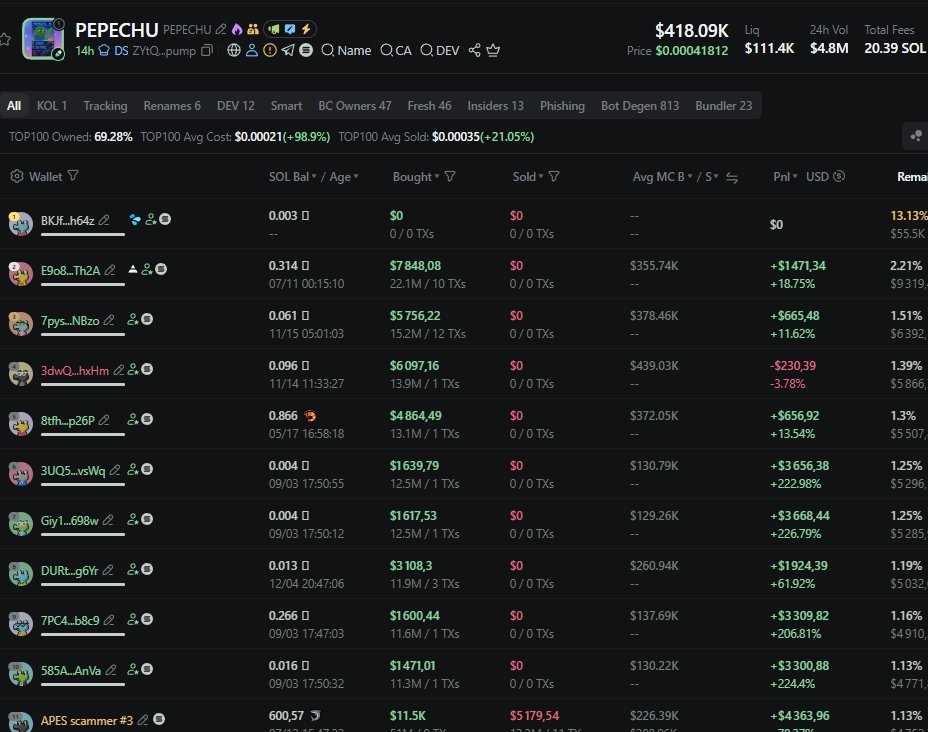Click the yellow lightning bolt icon in header
This screenshot has width=928, height=732.
pyautogui.click(x=306, y=29)
